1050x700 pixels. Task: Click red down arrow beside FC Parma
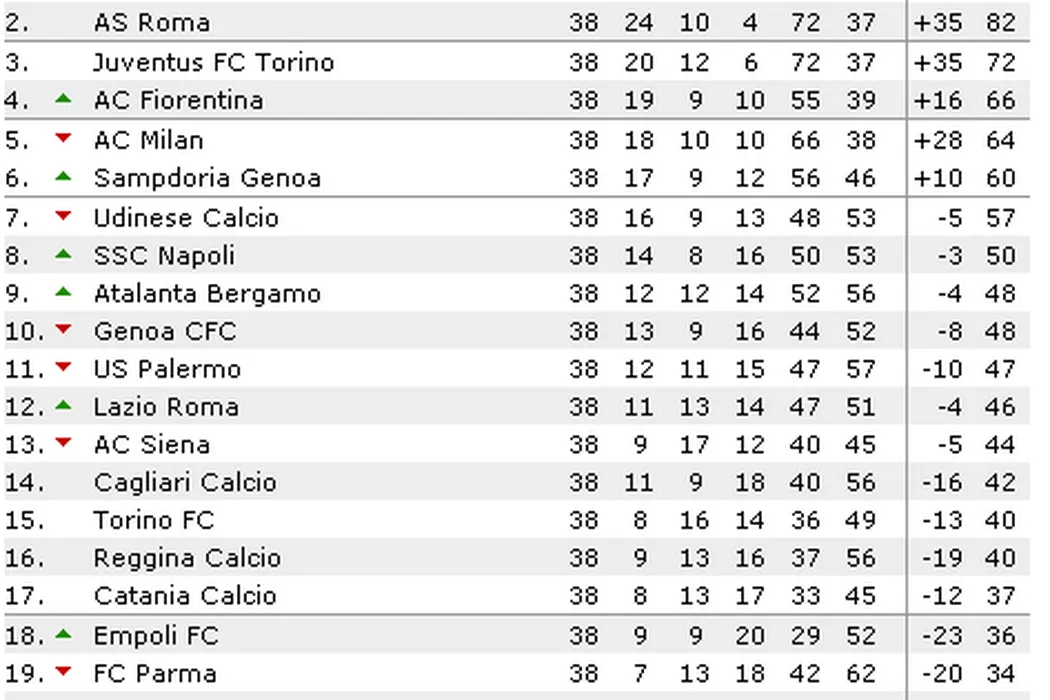point(64,671)
